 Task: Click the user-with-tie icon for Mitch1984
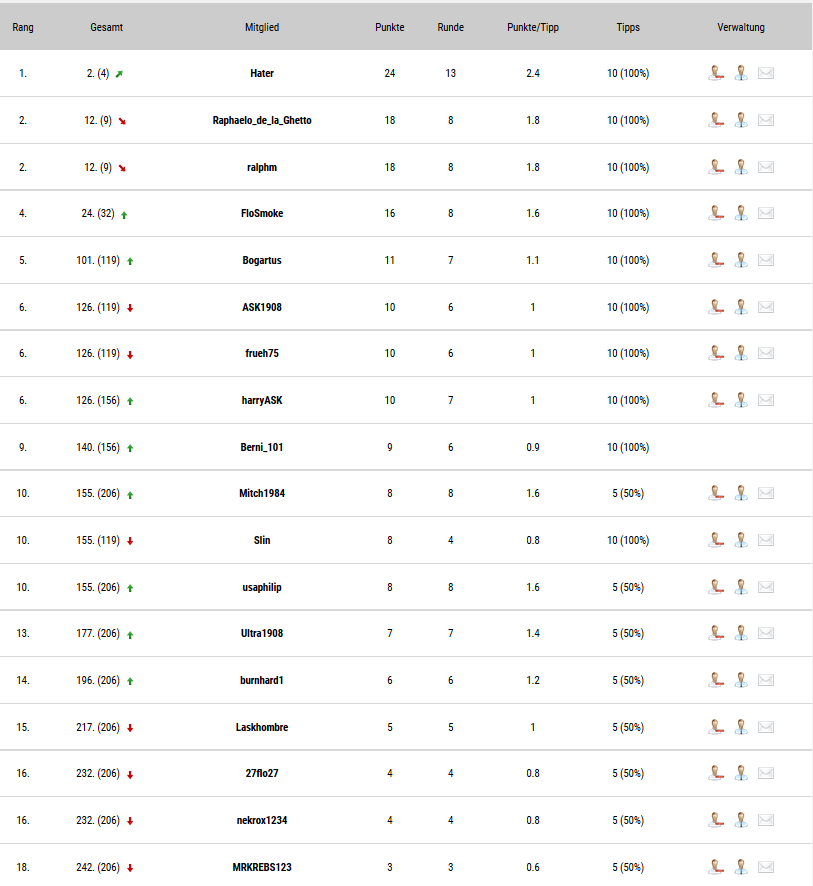coord(741,493)
